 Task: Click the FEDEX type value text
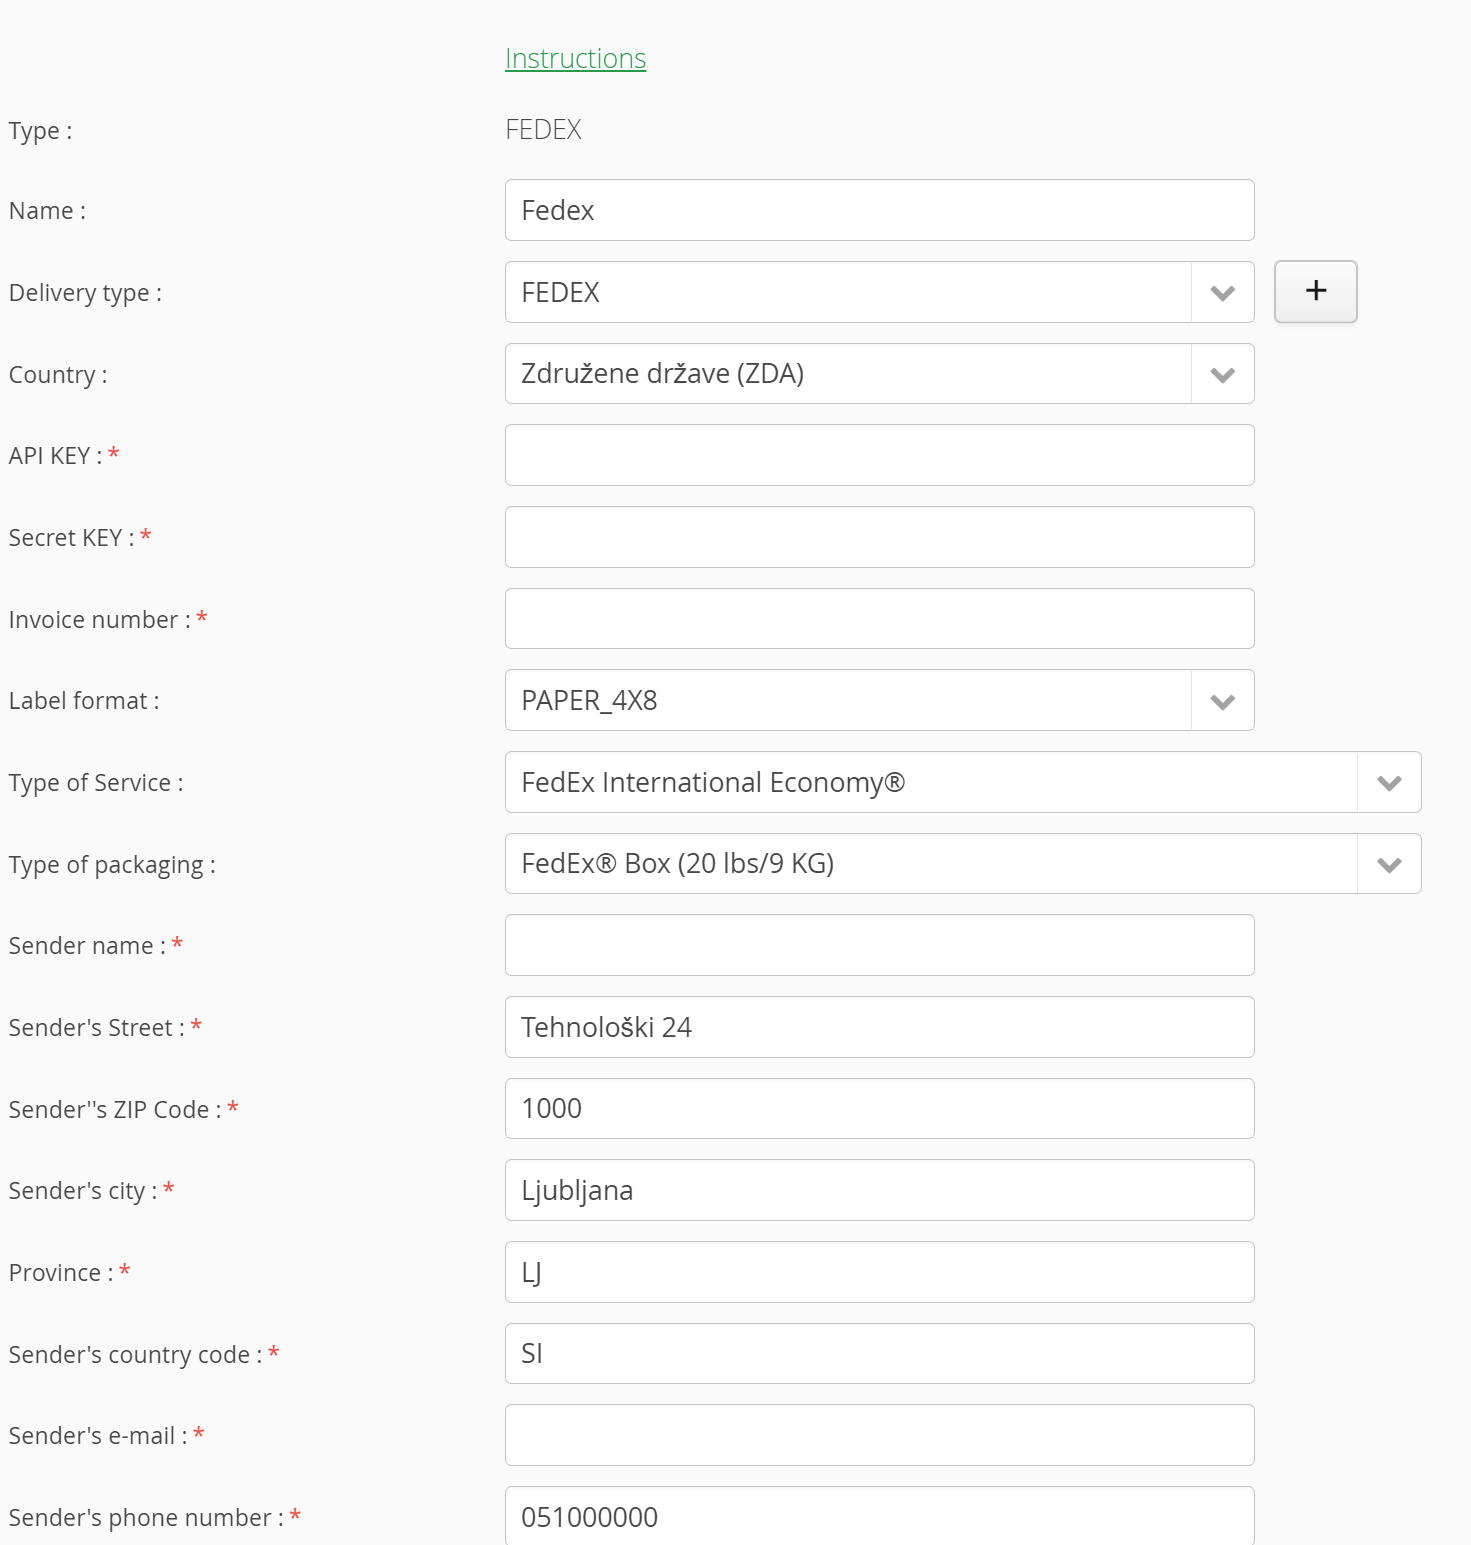[x=543, y=130]
